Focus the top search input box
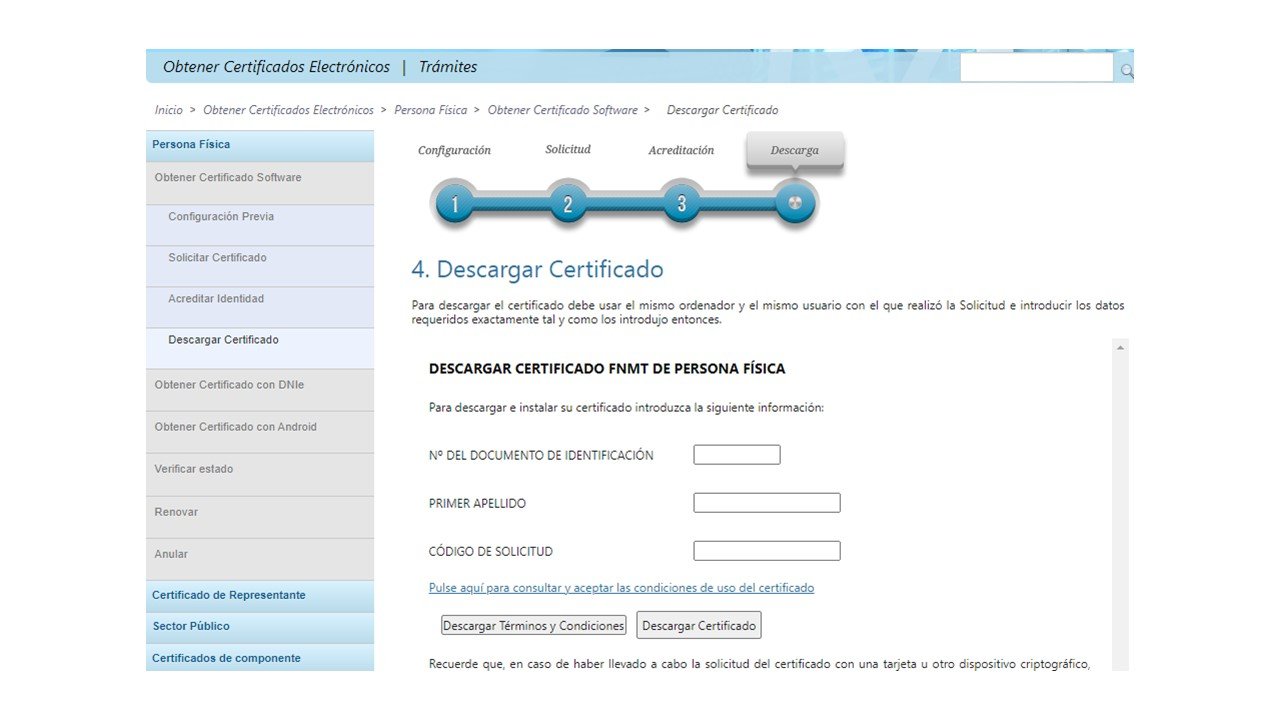This screenshot has height=720, width=1280. point(1036,68)
